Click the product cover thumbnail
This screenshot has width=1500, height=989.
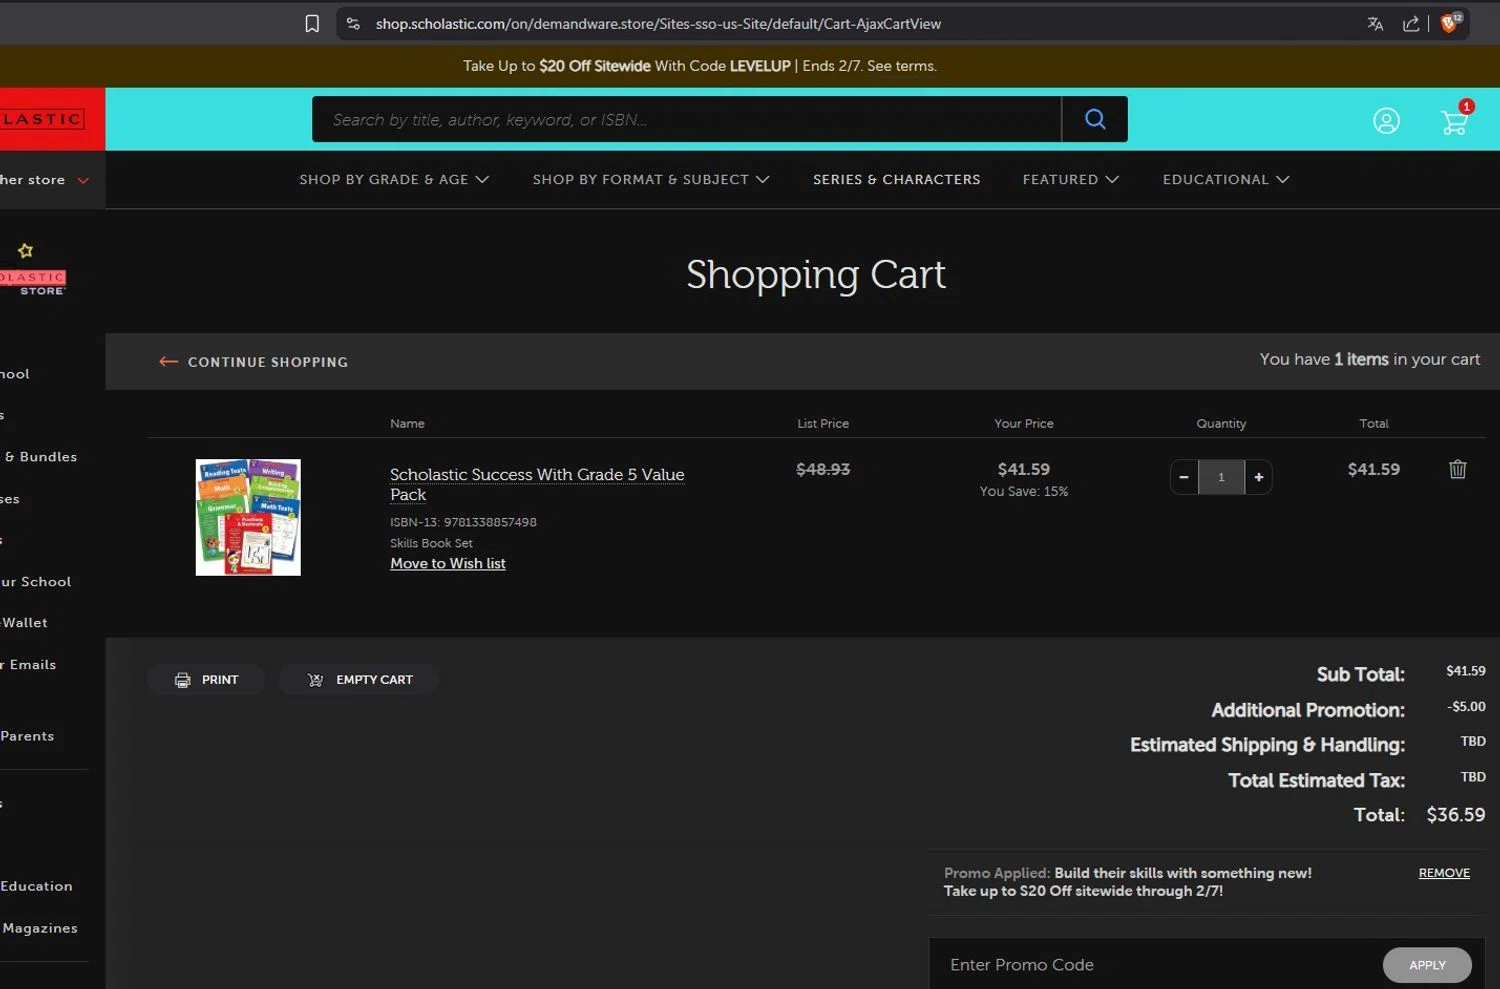(x=248, y=517)
